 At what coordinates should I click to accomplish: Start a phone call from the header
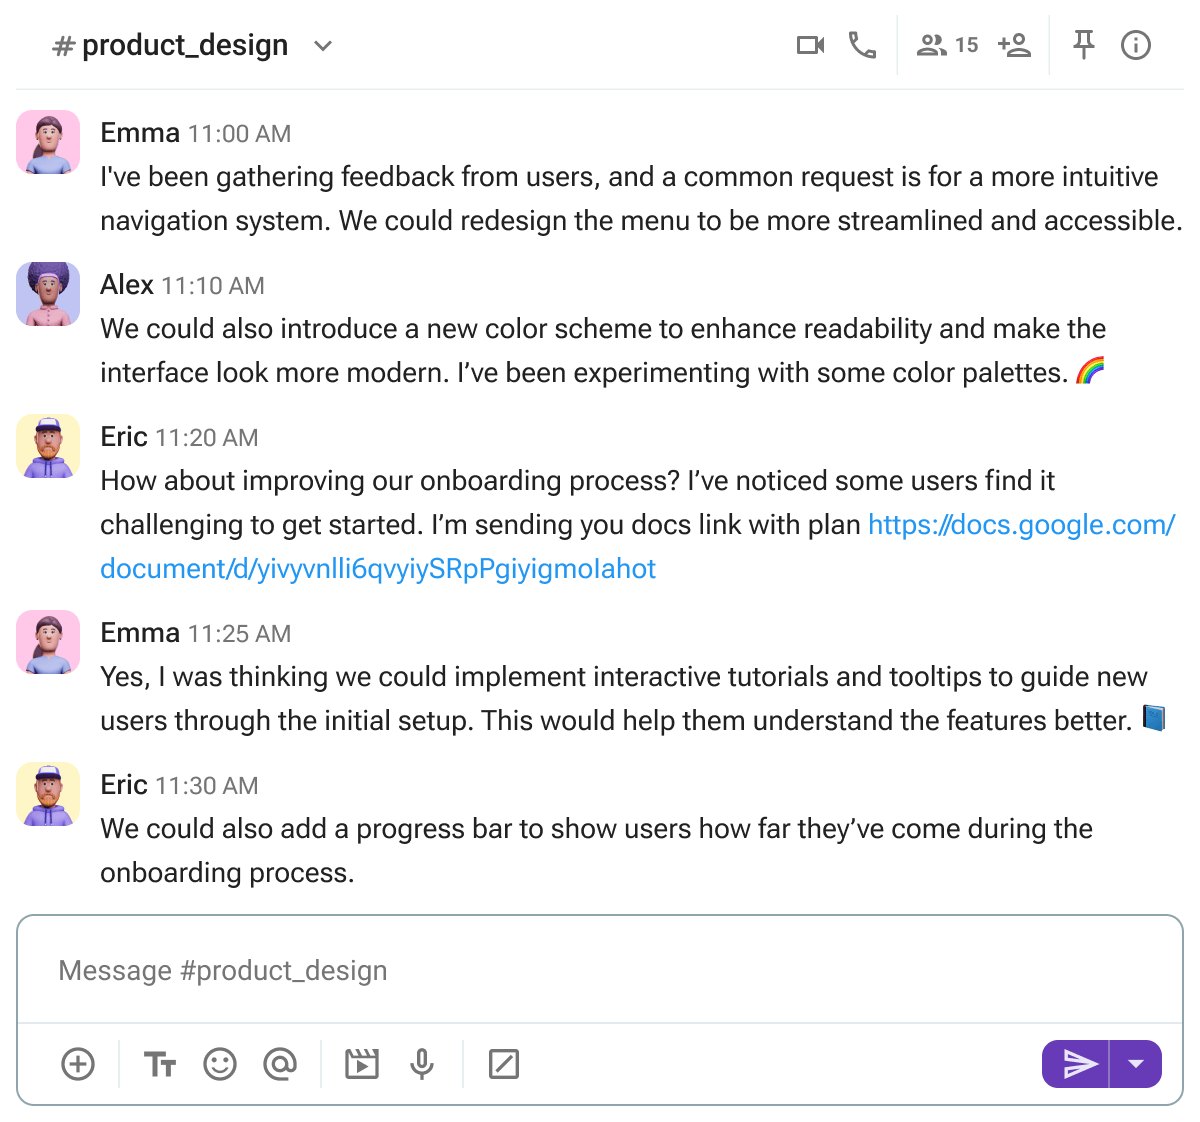pyautogui.click(x=862, y=44)
